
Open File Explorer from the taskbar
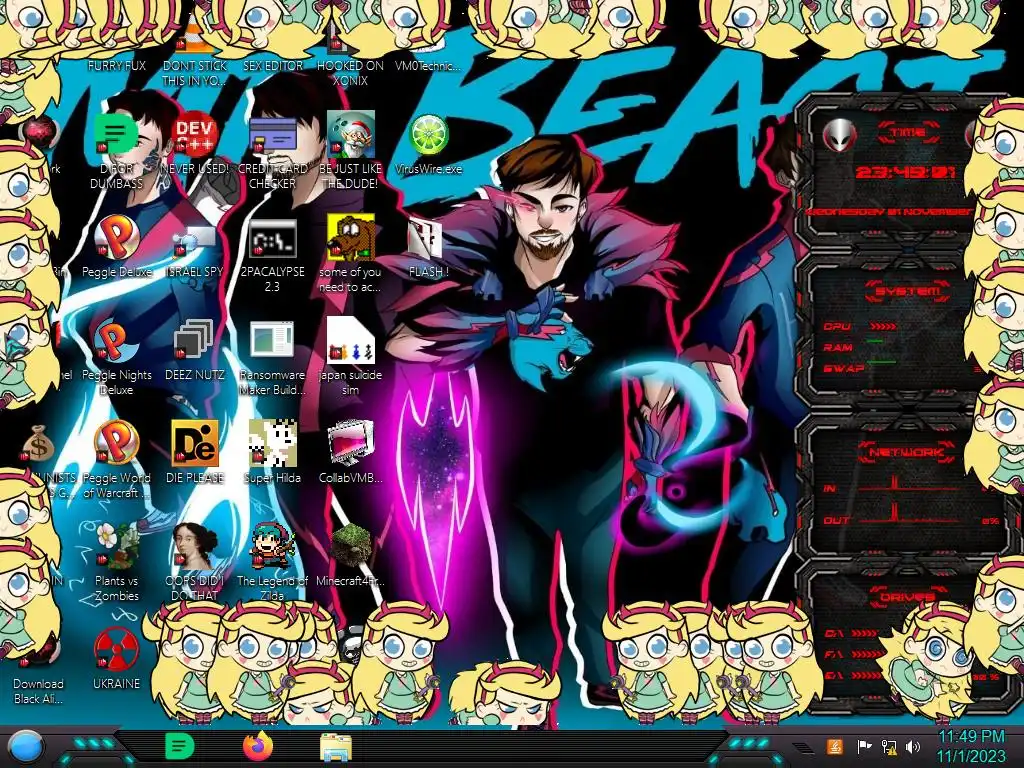pos(336,747)
